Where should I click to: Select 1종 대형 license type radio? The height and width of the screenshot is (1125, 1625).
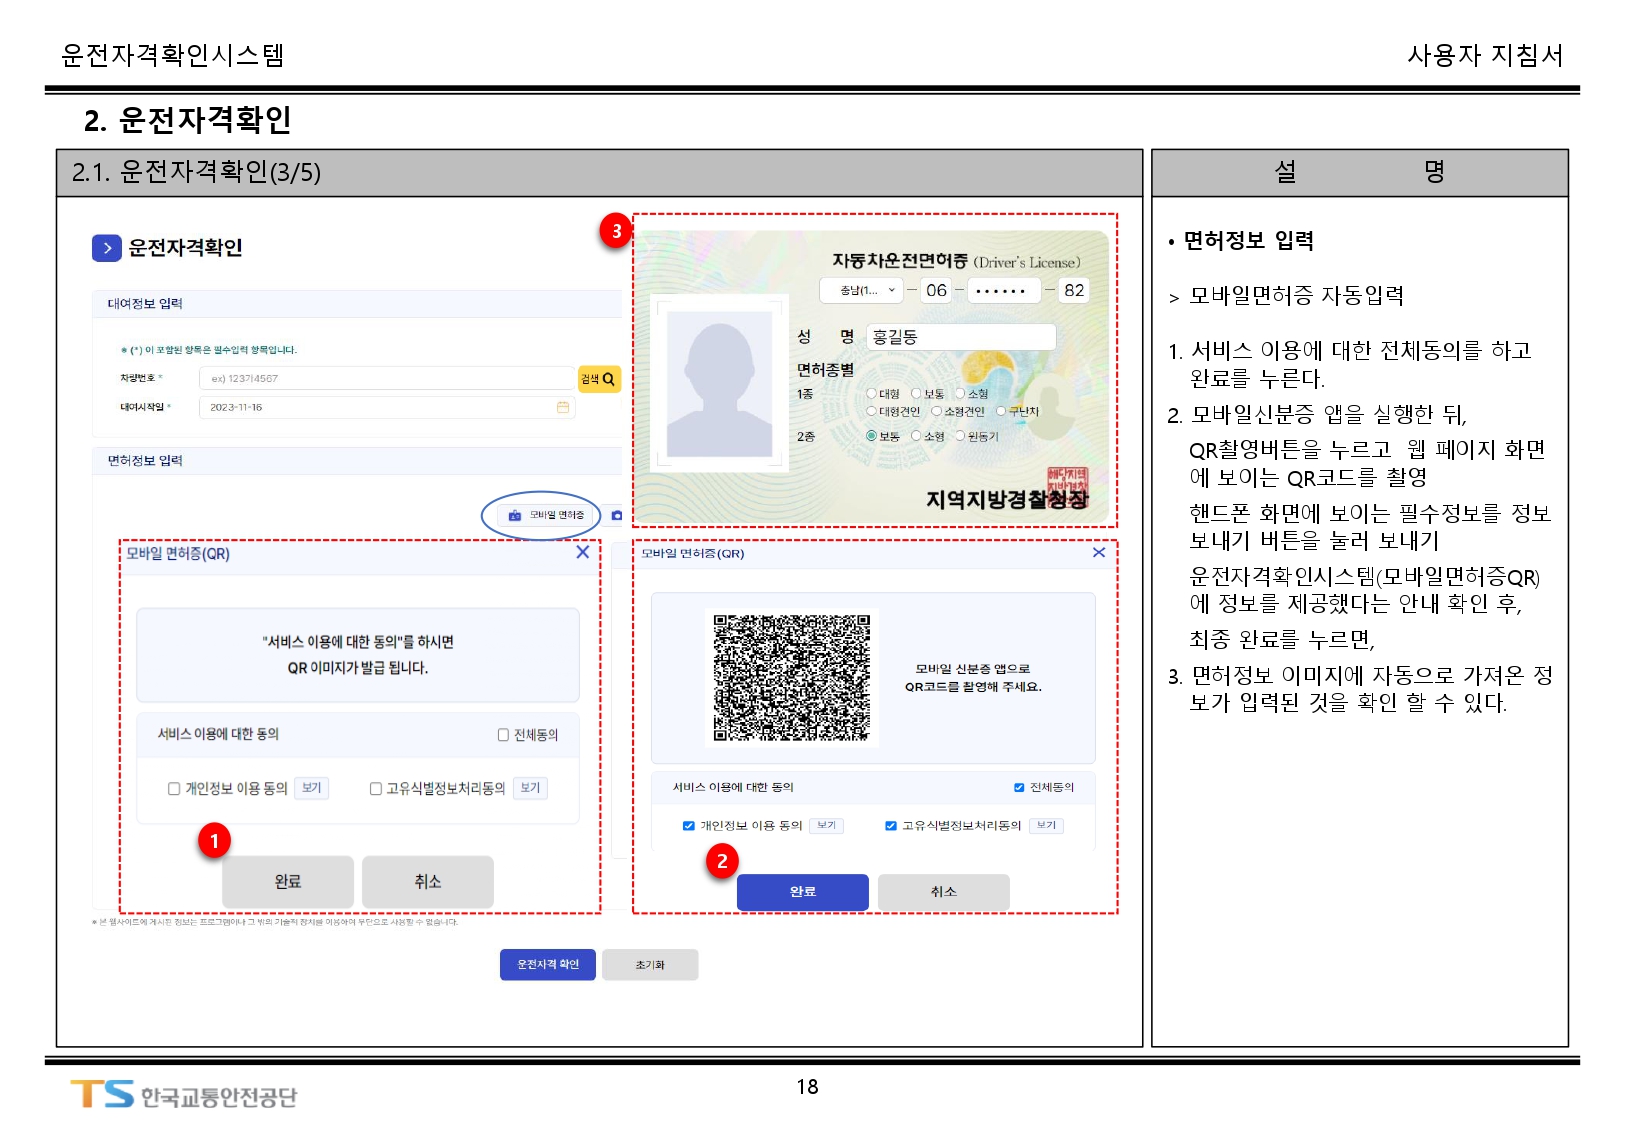[x=871, y=394]
